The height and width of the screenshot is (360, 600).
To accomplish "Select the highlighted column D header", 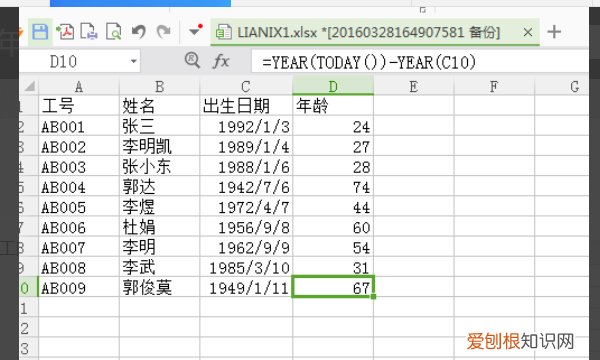I will pos(333,86).
